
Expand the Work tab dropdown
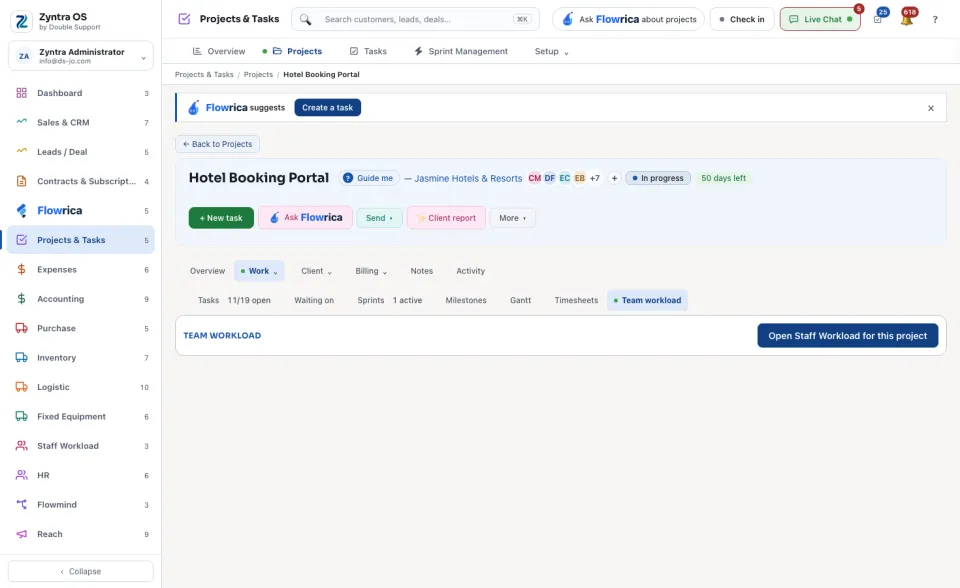click(x=259, y=271)
